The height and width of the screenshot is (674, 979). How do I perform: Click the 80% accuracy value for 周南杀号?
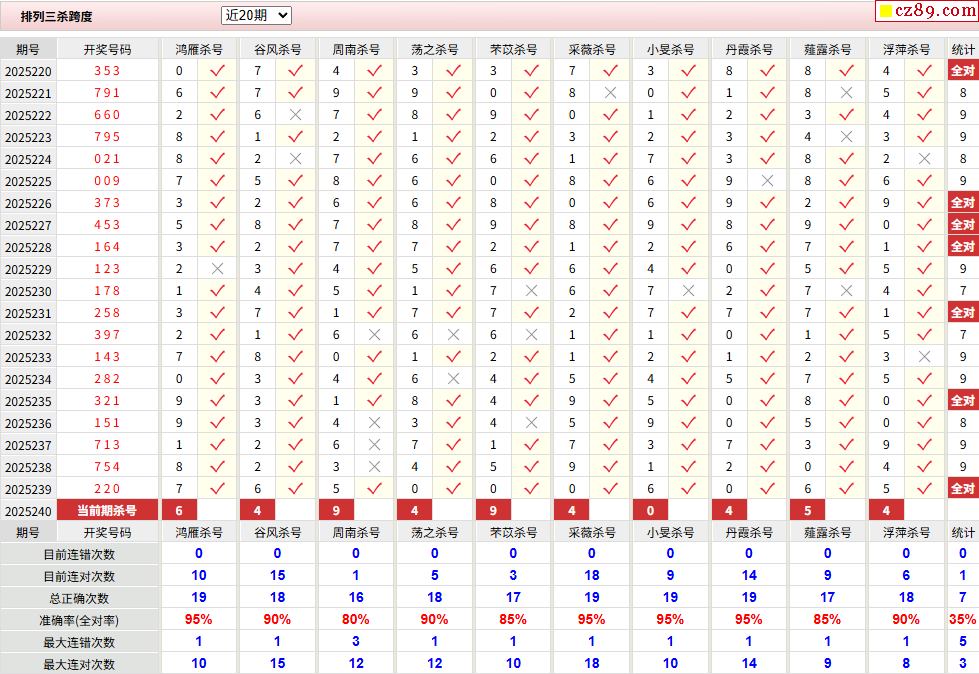(356, 620)
